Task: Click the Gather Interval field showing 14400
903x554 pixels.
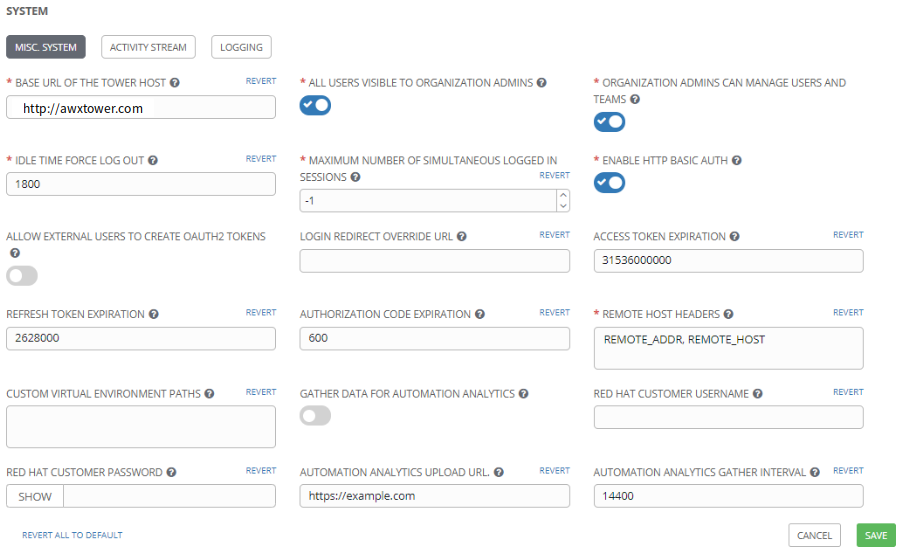Action: (729, 496)
